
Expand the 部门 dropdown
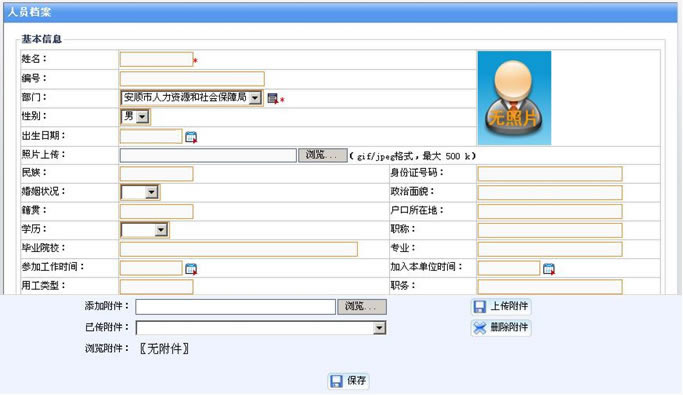[255, 98]
